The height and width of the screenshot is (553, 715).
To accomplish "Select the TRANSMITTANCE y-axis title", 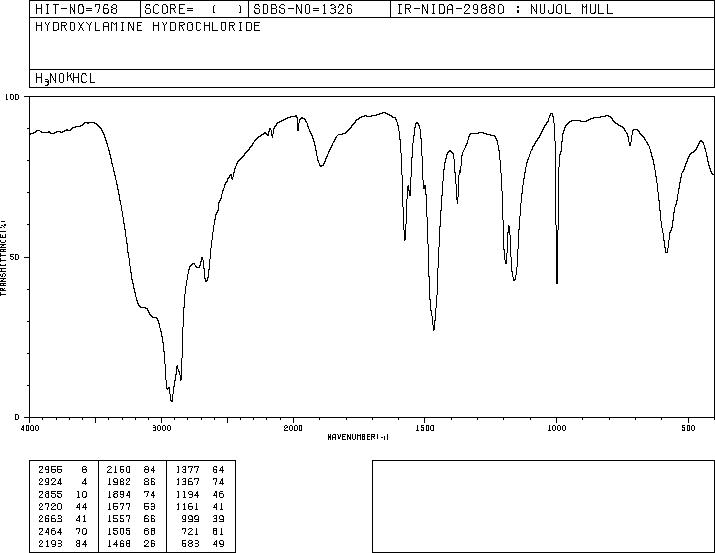I will (x=3, y=257).
